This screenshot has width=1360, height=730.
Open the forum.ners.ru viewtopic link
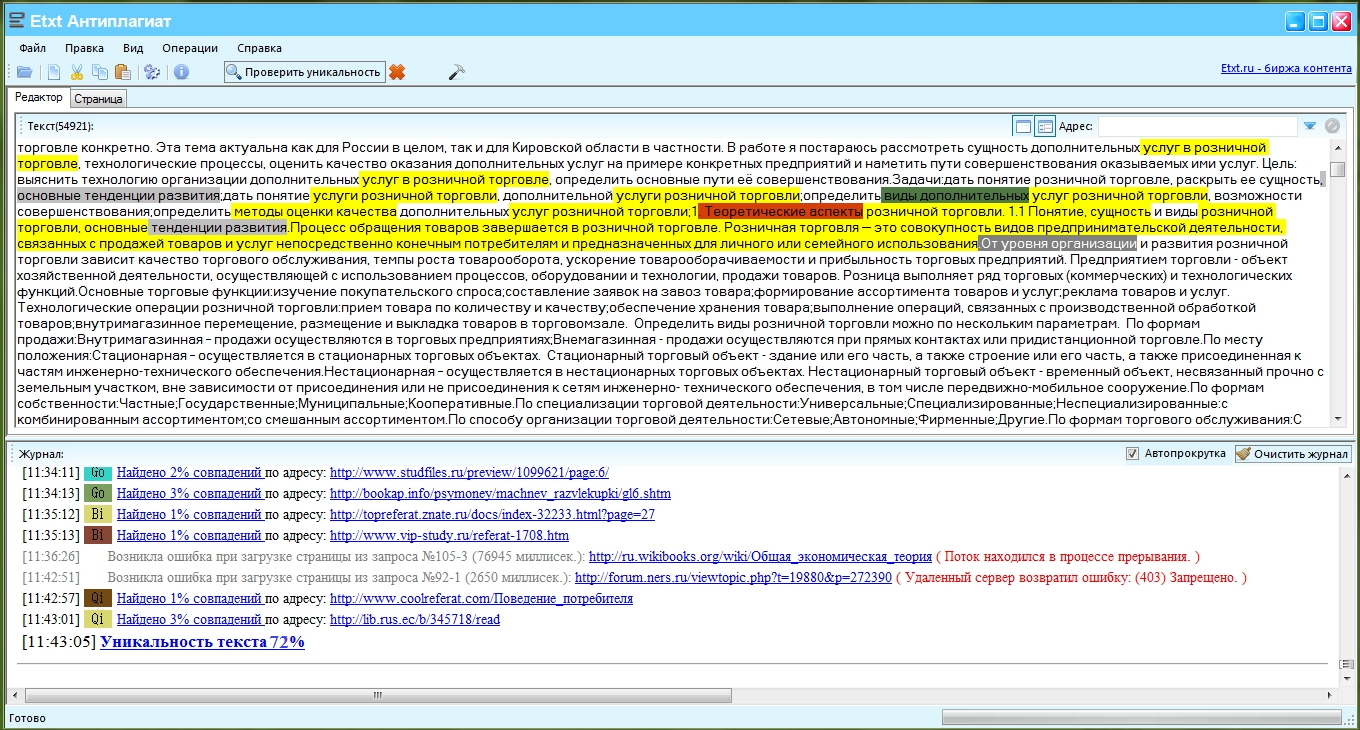pyautogui.click(x=733, y=578)
